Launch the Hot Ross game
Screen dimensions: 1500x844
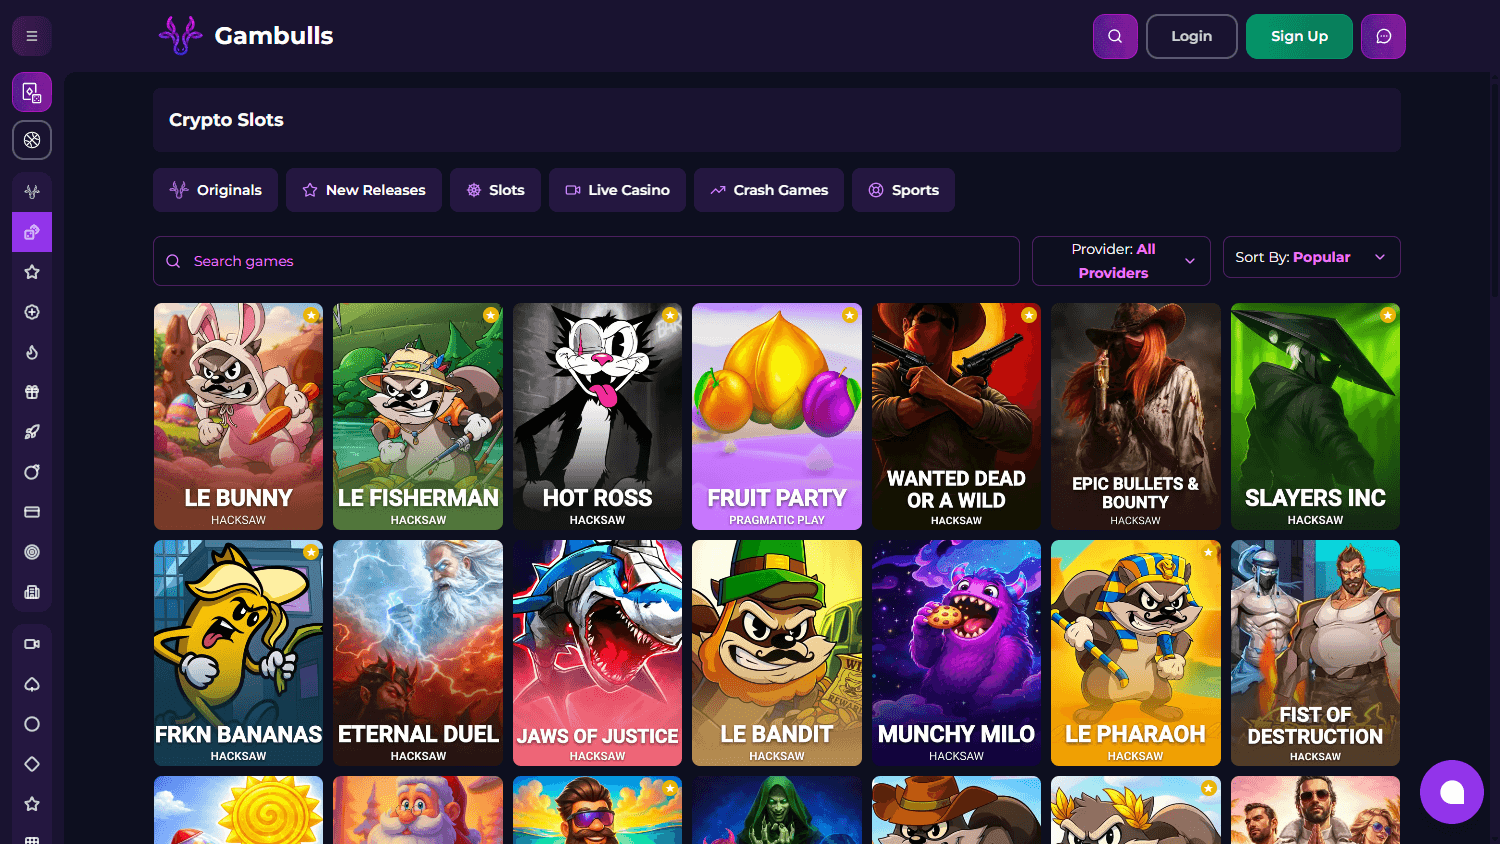pyautogui.click(x=597, y=416)
